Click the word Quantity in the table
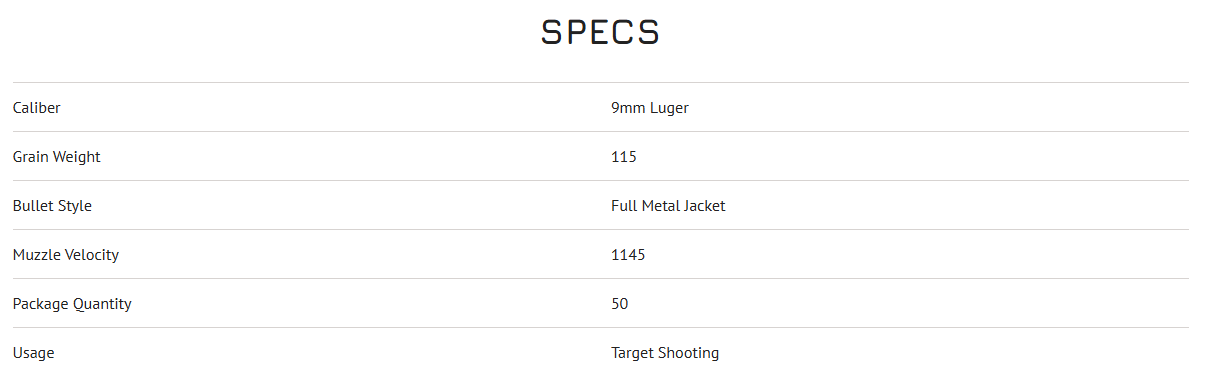This screenshot has height=367, width=1206. pos(103,304)
